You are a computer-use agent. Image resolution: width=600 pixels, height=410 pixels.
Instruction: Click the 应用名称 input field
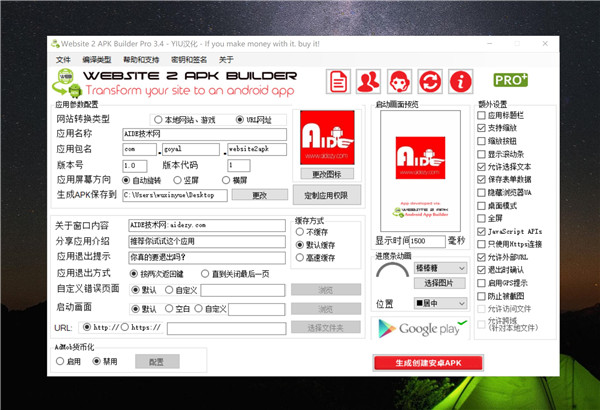[204, 134]
